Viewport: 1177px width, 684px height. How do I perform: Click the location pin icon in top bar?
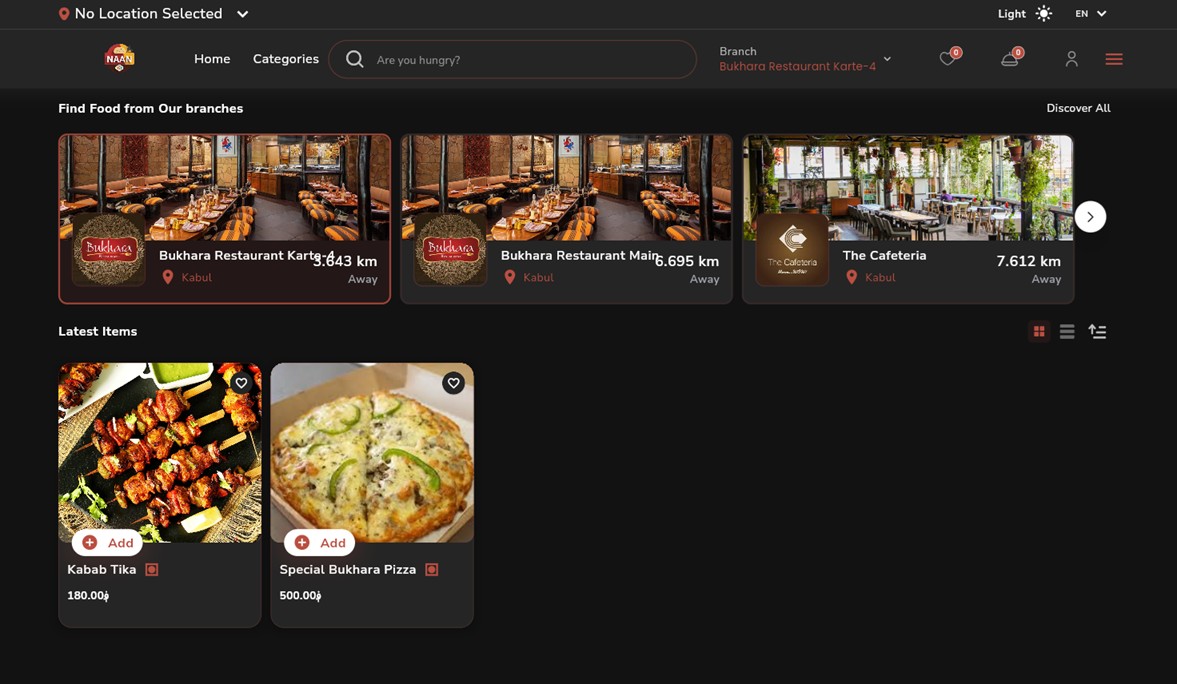[64, 14]
